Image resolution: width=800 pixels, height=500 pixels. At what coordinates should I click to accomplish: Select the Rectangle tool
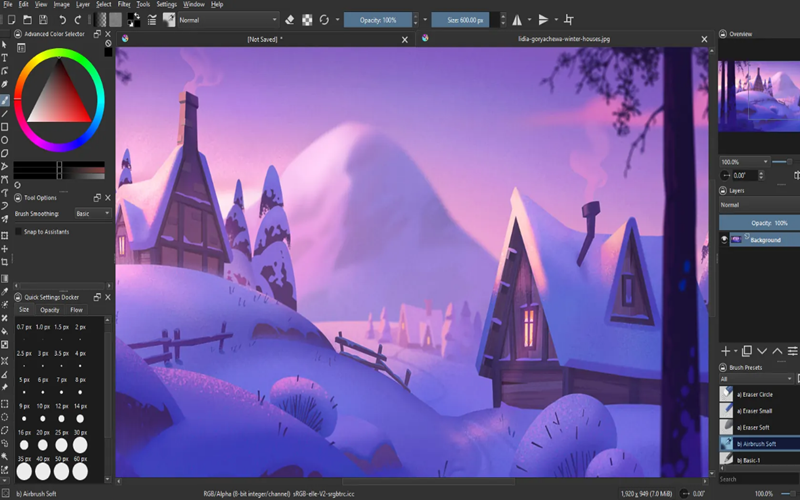tap(5, 127)
